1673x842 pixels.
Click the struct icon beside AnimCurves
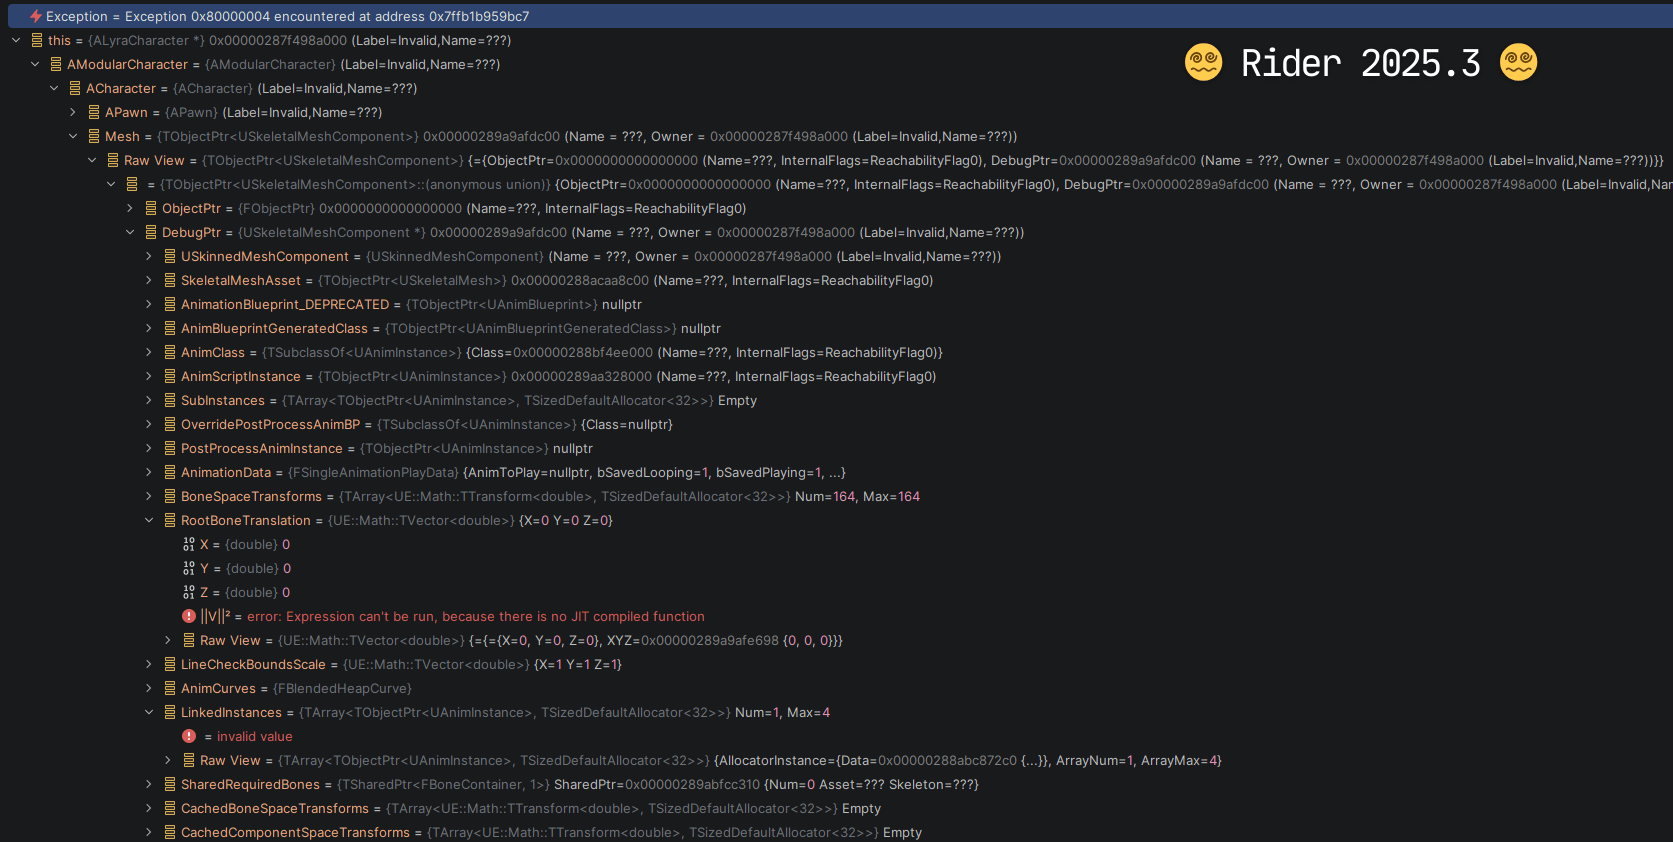170,689
